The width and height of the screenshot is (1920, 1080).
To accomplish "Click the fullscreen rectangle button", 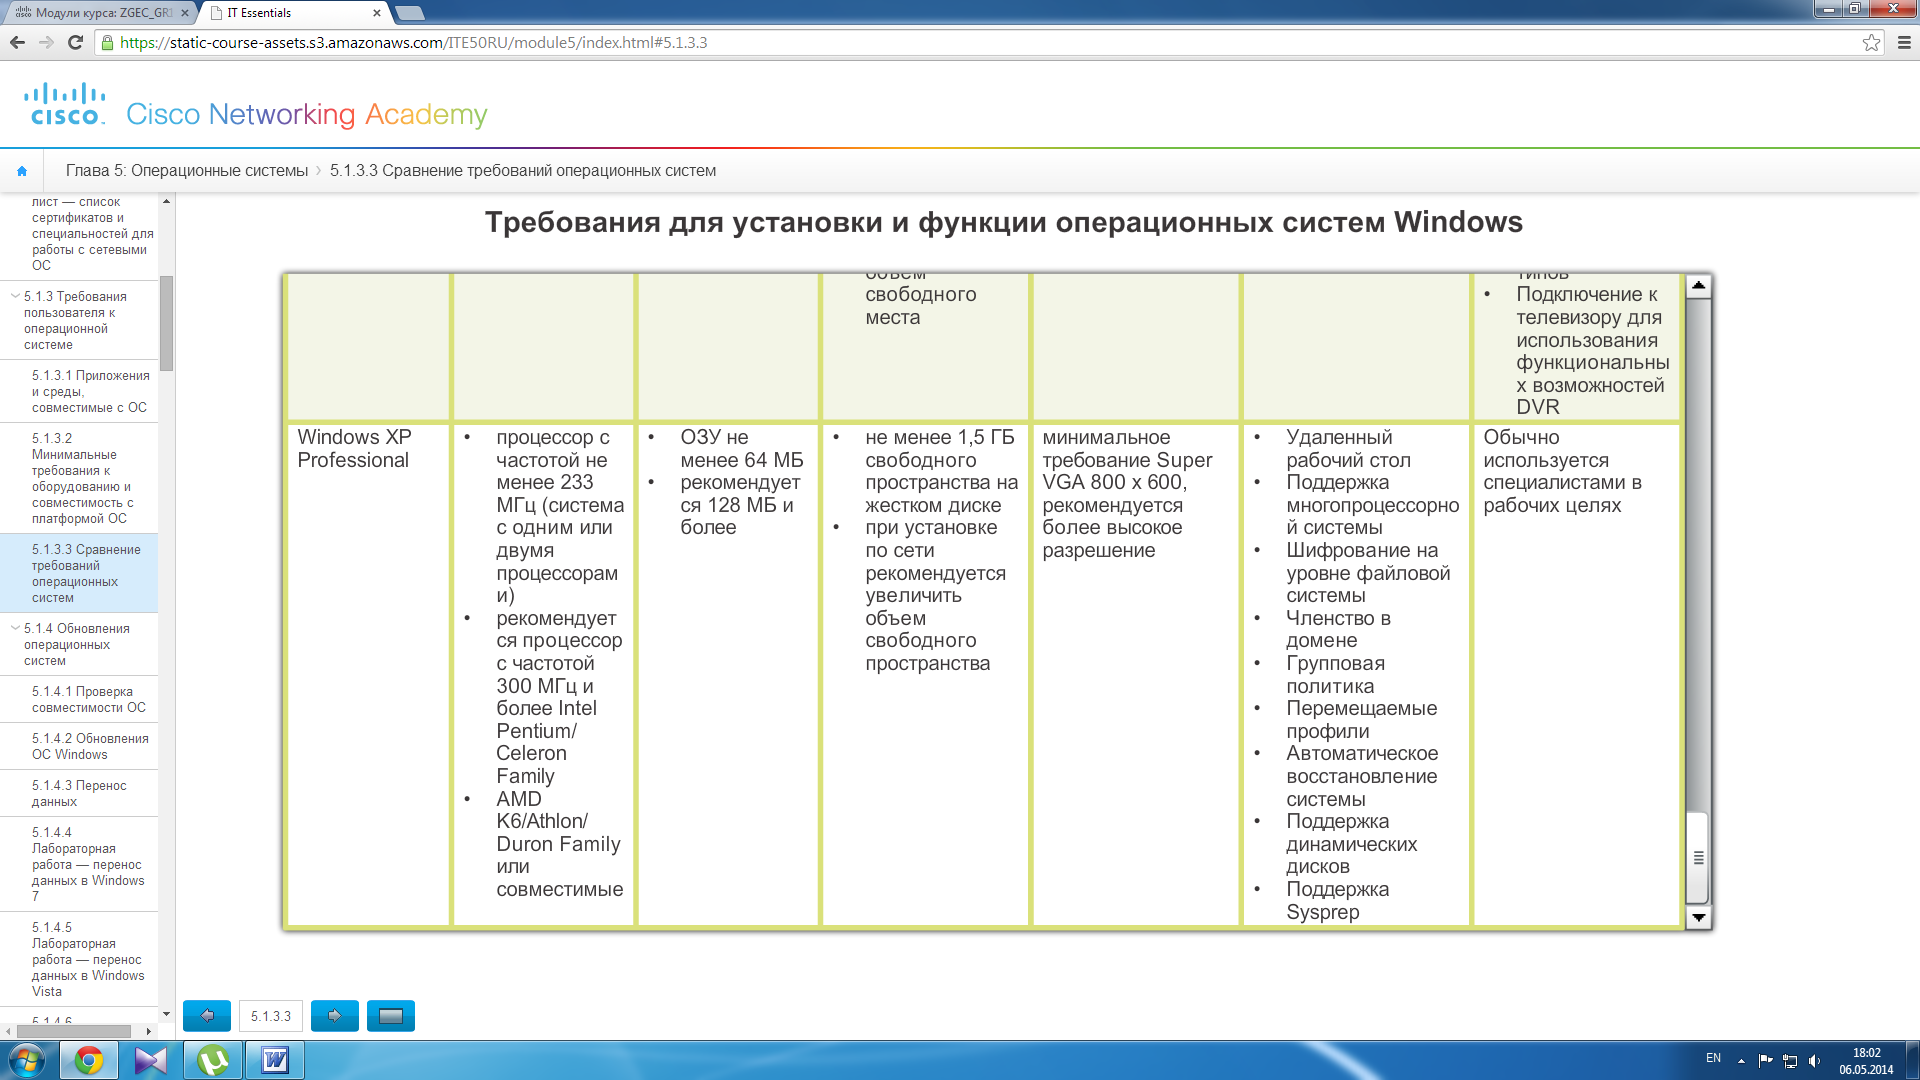I will [391, 1016].
